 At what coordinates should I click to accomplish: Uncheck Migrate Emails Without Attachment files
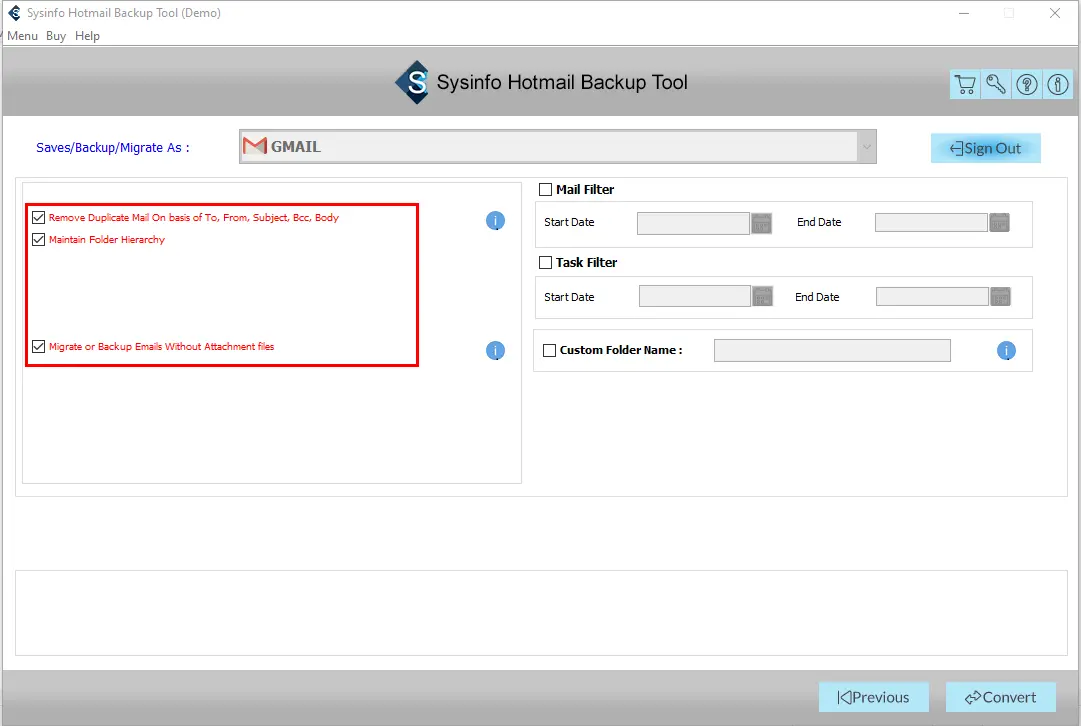click(39, 346)
